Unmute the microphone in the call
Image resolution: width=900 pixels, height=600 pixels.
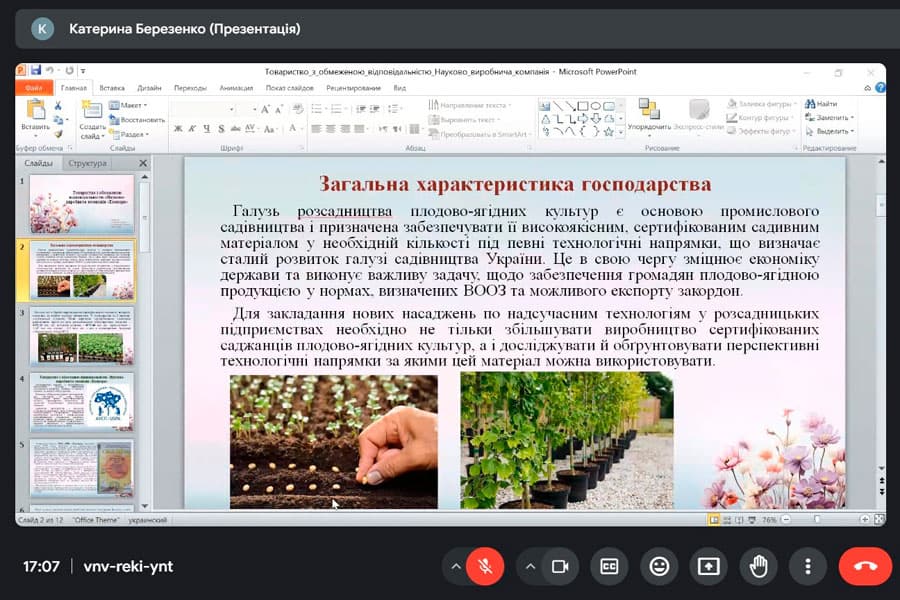tap(484, 566)
